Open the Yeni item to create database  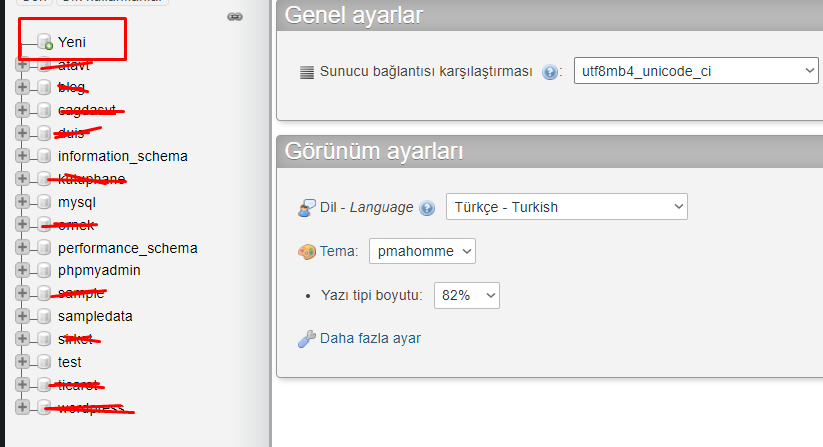pos(72,42)
